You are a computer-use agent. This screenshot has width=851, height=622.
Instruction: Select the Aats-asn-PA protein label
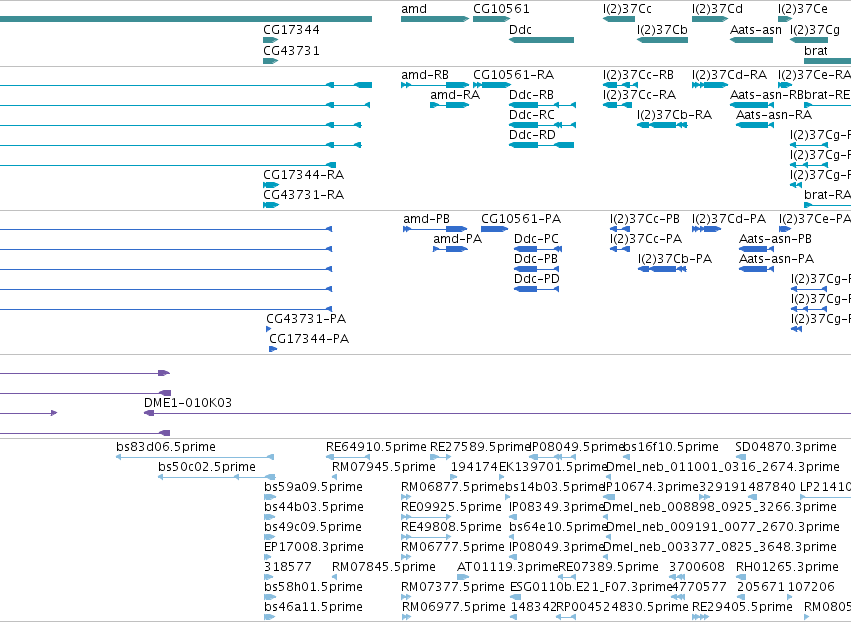point(777,259)
